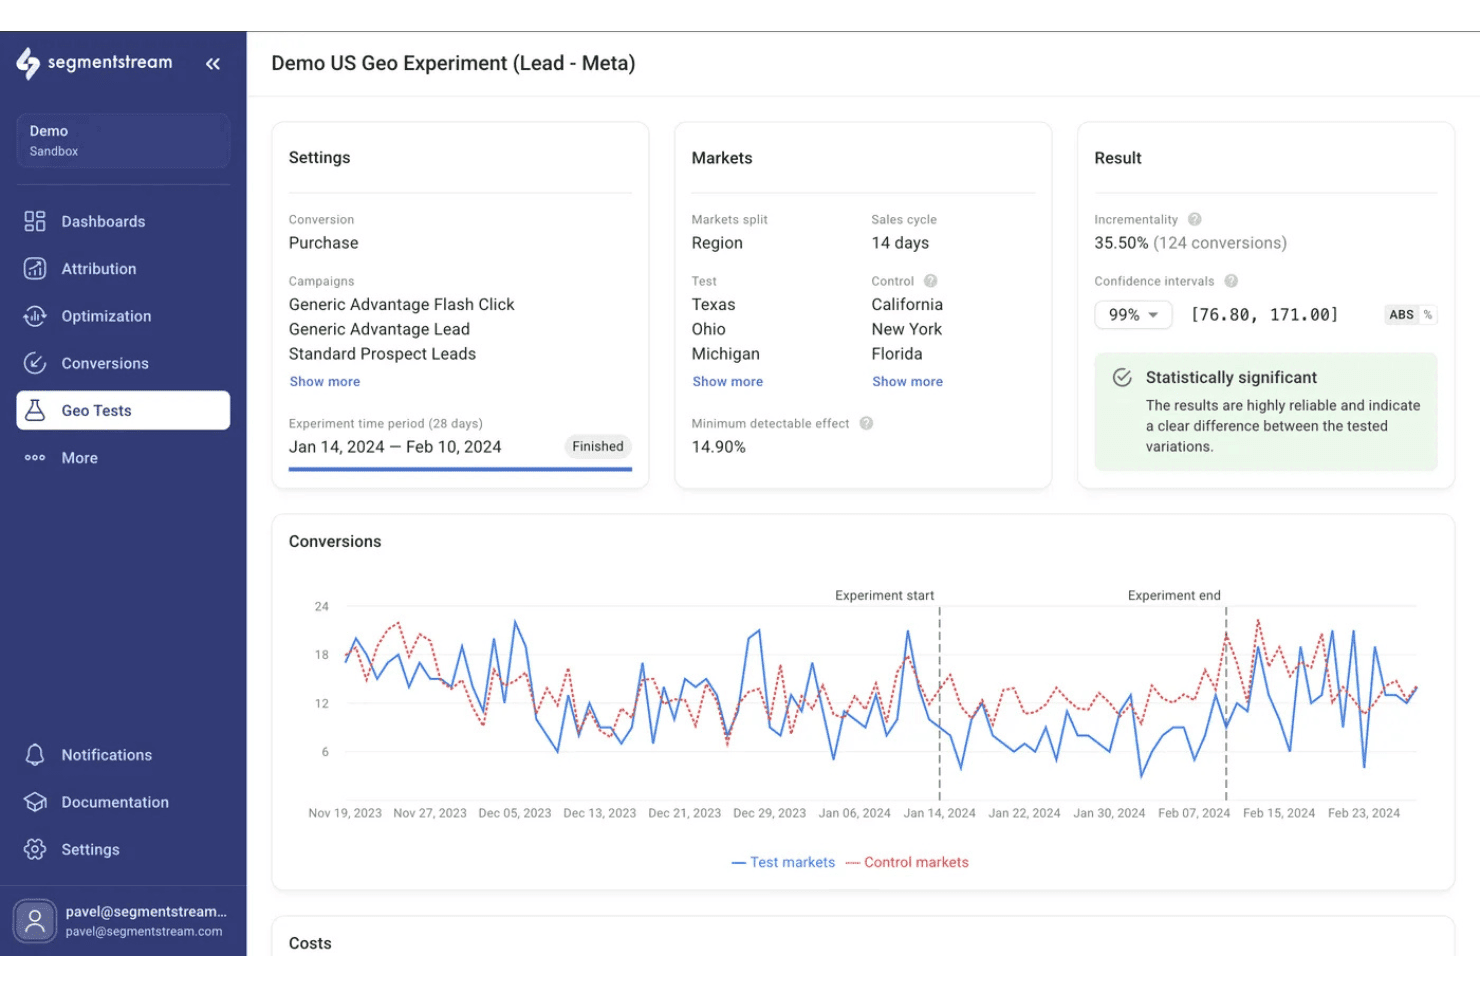Click the Conversions checkmark icon
1480x987 pixels.
pyautogui.click(x=35, y=363)
